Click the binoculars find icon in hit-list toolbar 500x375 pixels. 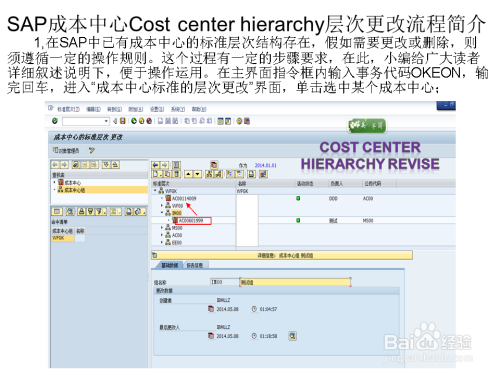[x=70, y=212]
